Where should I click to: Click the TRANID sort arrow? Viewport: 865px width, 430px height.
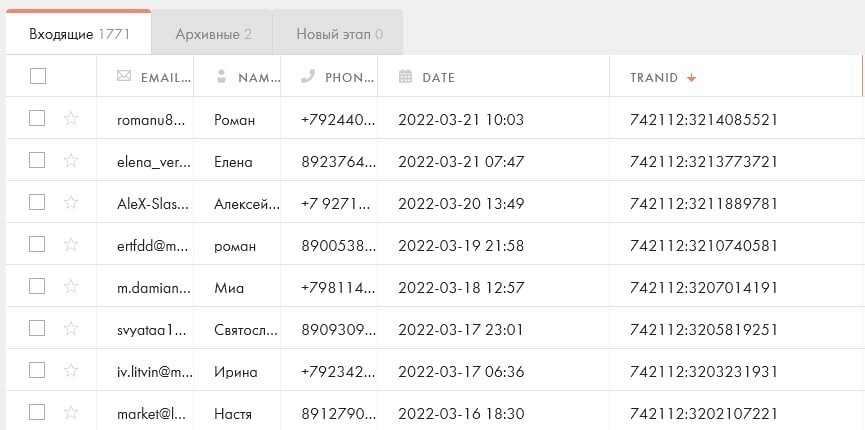tap(691, 78)
